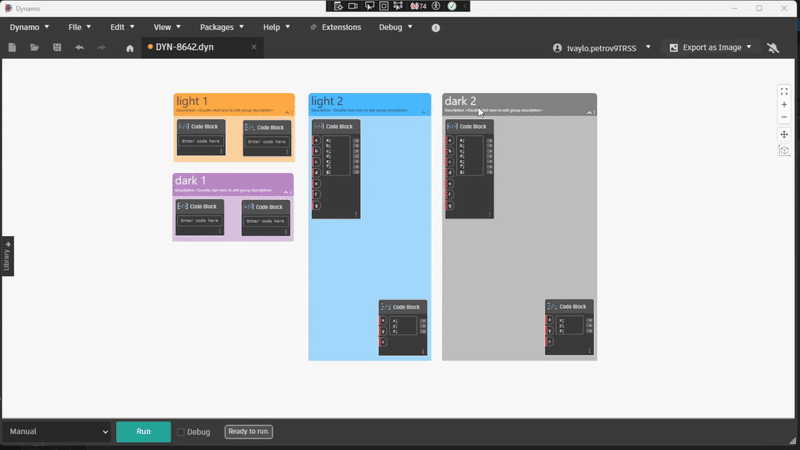Expand the Export as Image dropdown

tap(748, 47)
